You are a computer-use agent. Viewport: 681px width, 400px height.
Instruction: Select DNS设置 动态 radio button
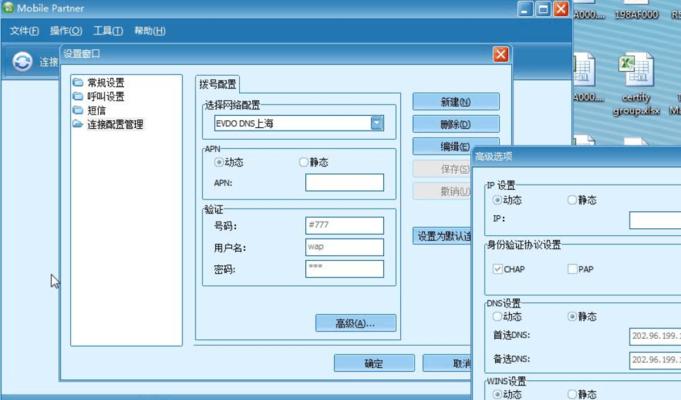(497, 317)
